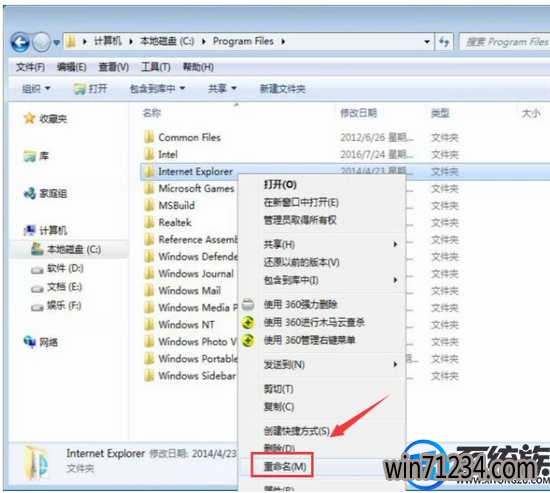This screenshot has height=493, width=550.
Task: Choose 复制(C) in the context menu
Action: (x=279, y=407)
